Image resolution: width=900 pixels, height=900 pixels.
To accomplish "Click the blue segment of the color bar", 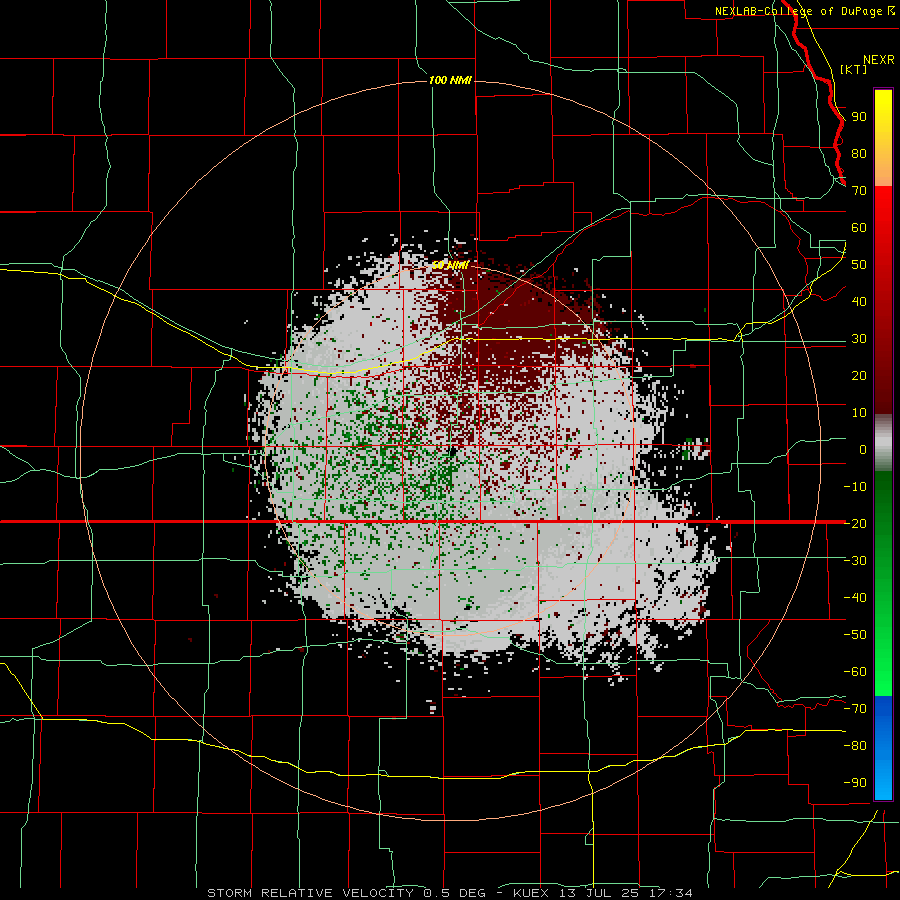I will coord(883,749).
